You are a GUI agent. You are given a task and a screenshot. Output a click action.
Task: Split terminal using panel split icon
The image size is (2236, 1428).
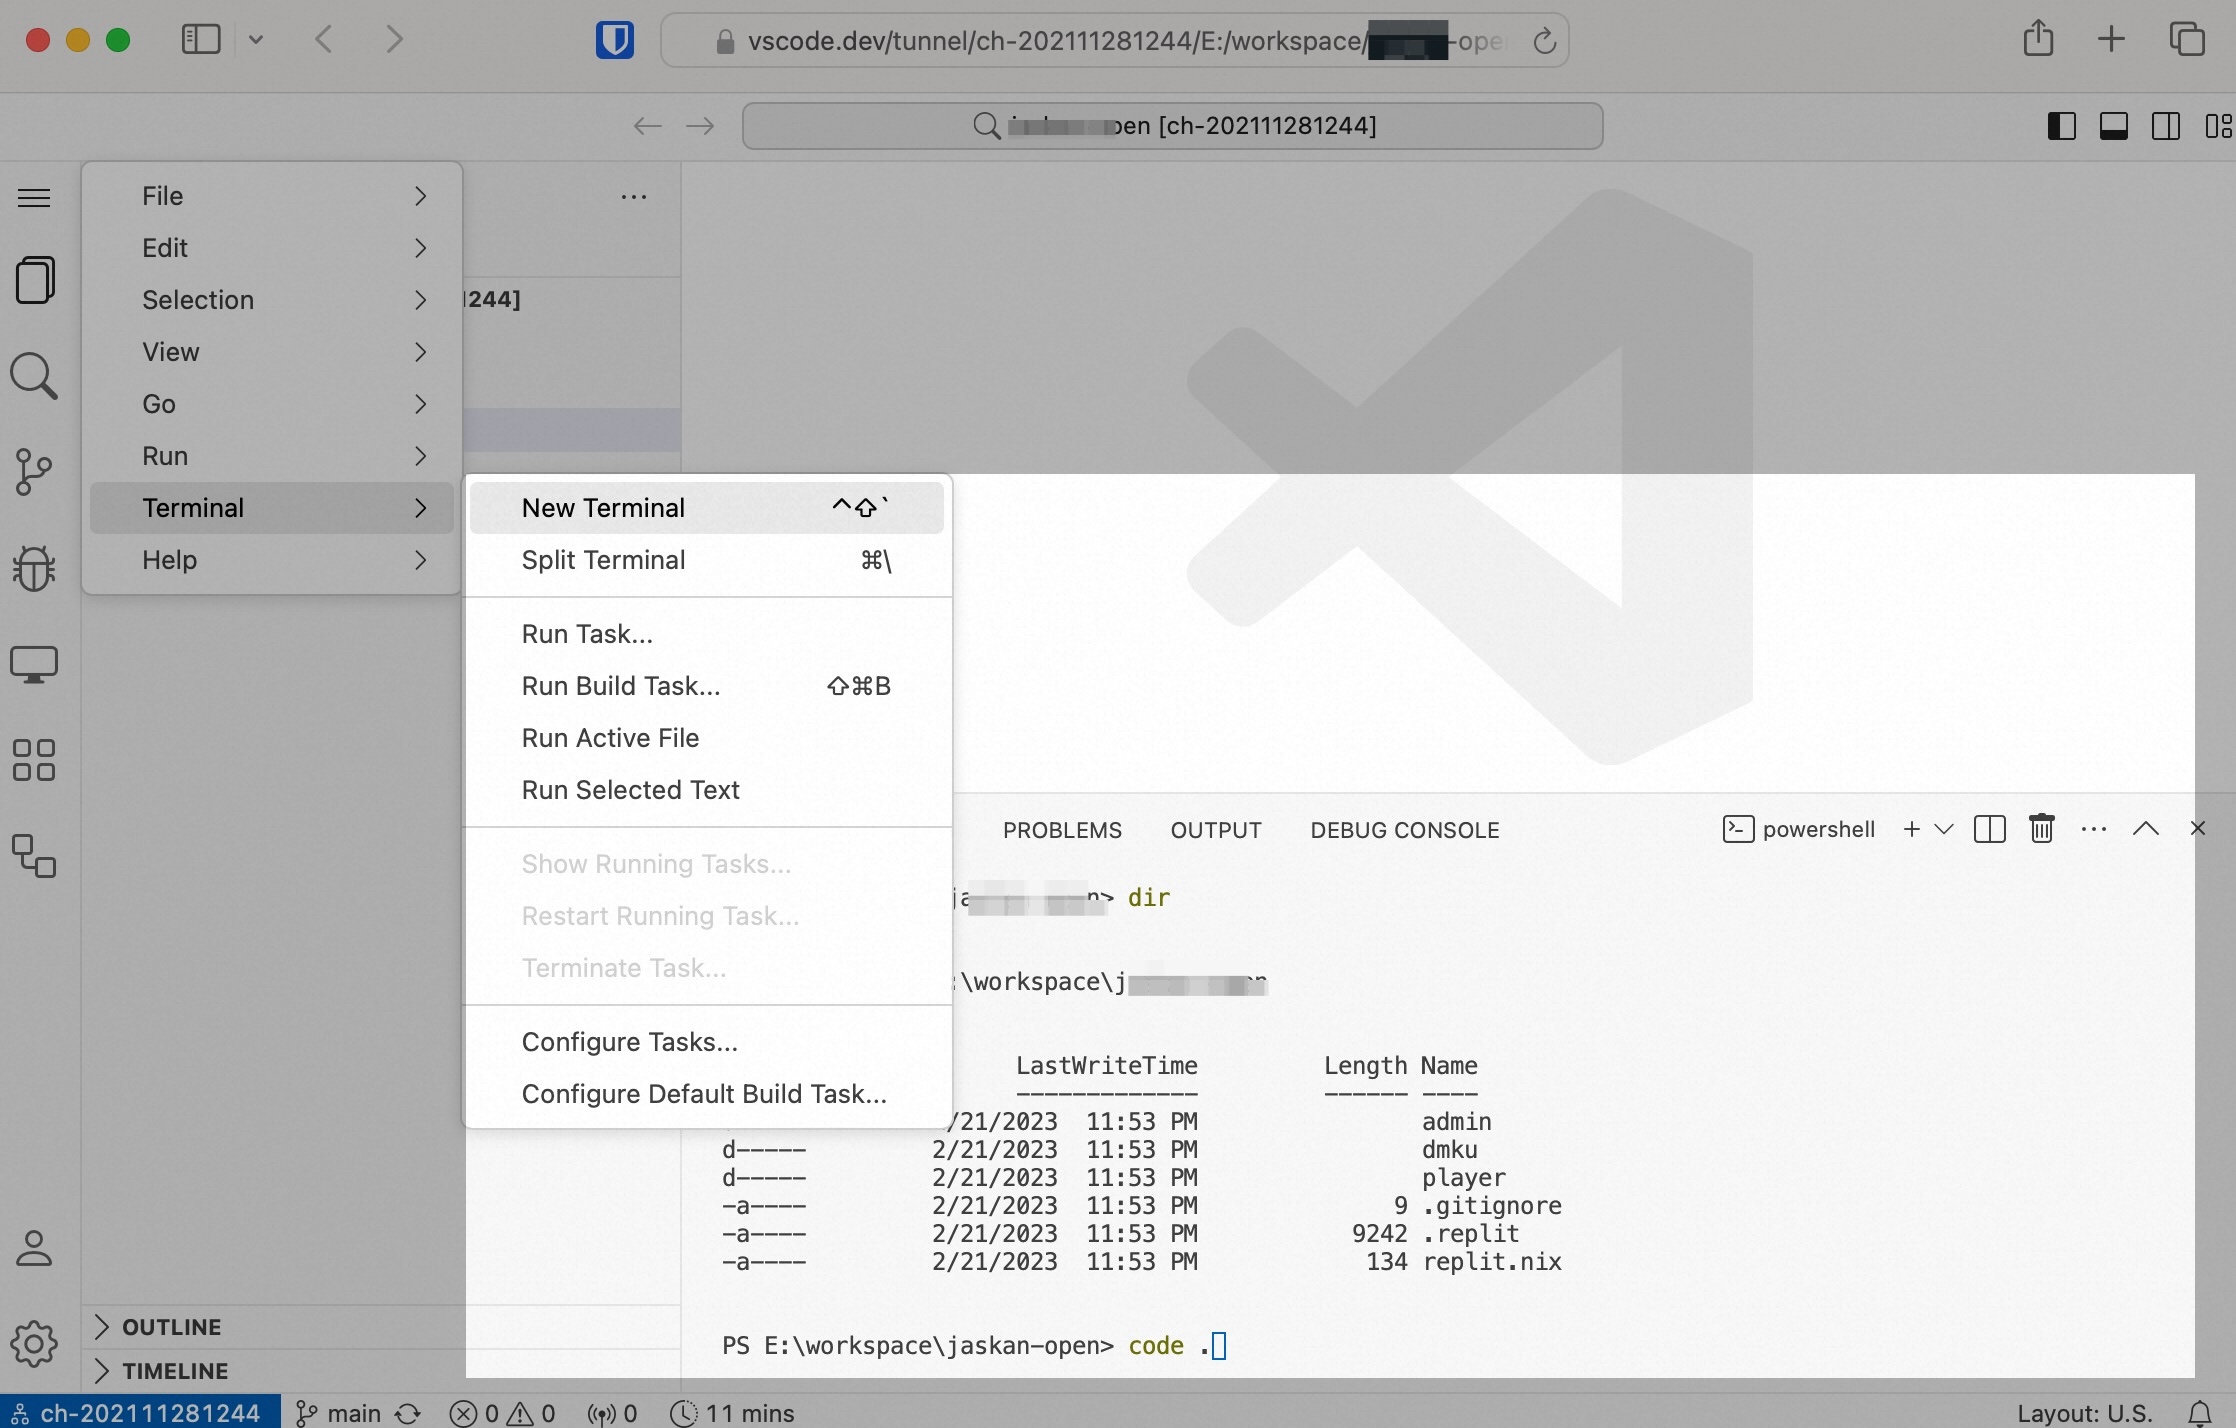point(1989,829)
